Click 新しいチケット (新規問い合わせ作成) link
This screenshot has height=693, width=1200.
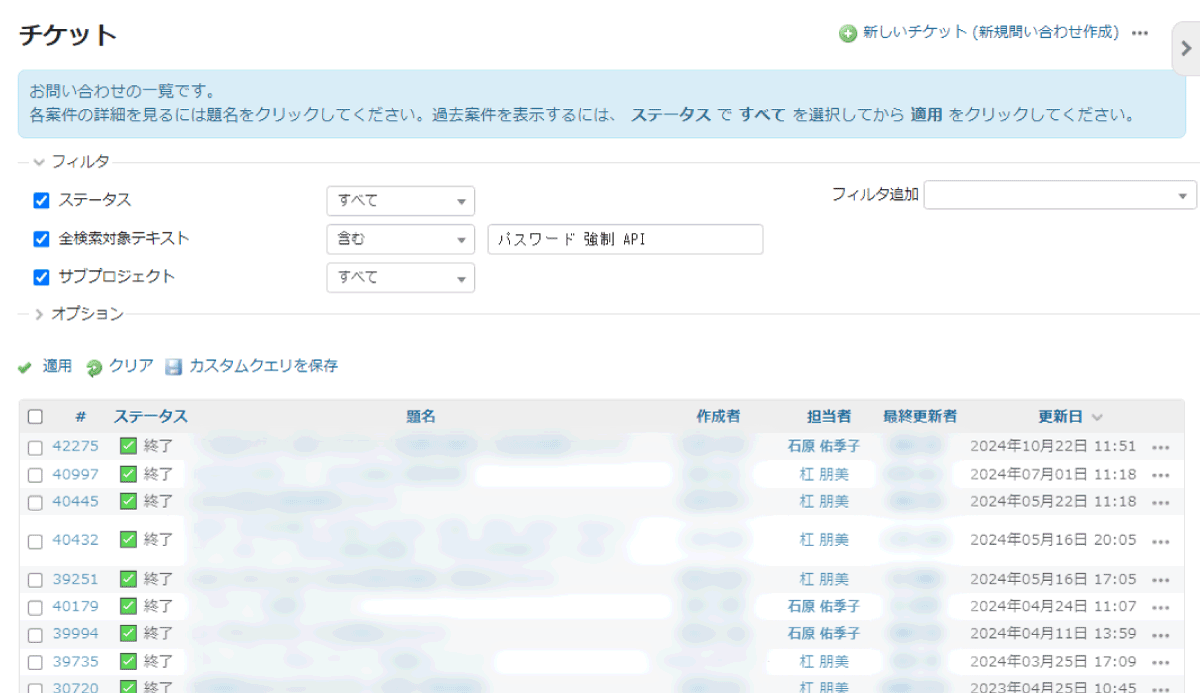(990, 33)
